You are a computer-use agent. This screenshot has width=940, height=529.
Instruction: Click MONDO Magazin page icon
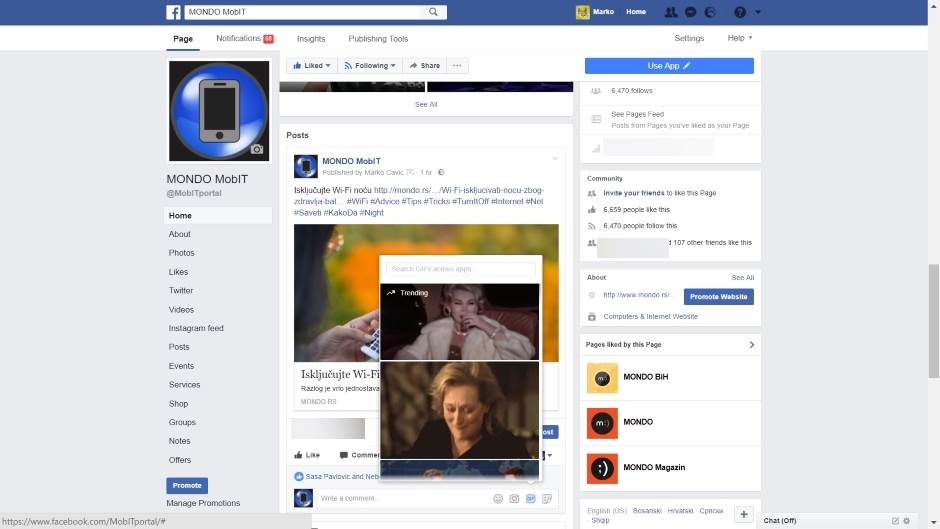tap(602, 468)
